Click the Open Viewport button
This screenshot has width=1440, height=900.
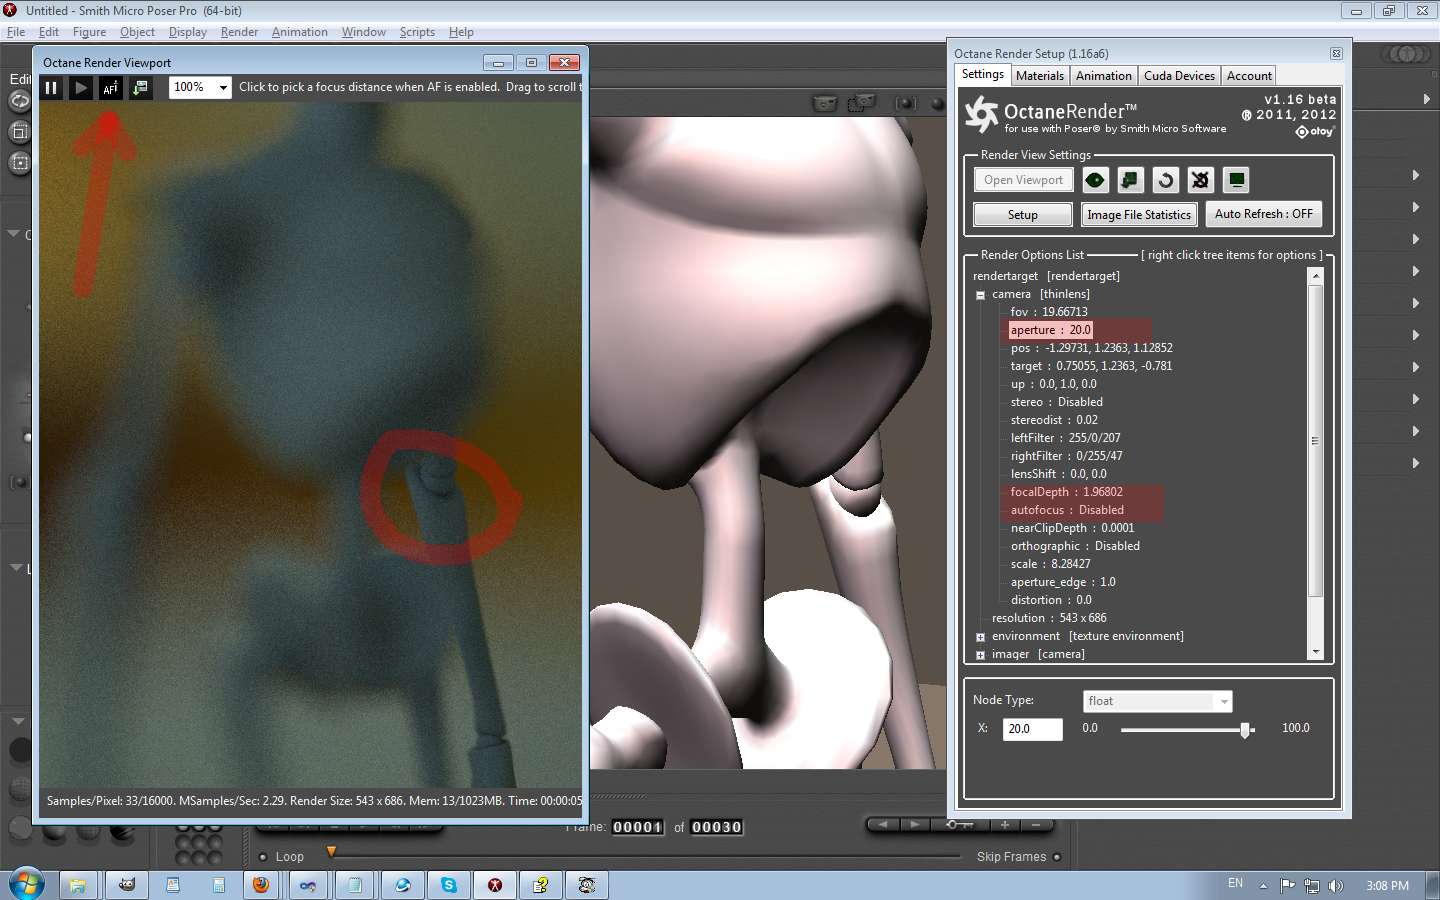click(x=1023, y=180)
